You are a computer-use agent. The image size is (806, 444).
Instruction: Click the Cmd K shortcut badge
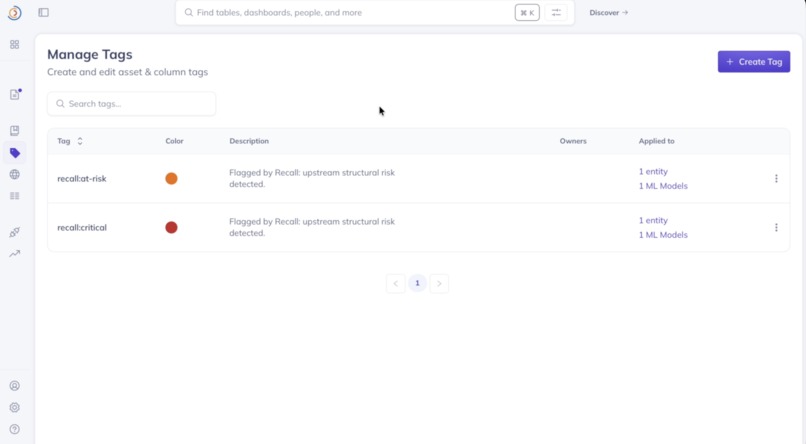tap(527, 12)
